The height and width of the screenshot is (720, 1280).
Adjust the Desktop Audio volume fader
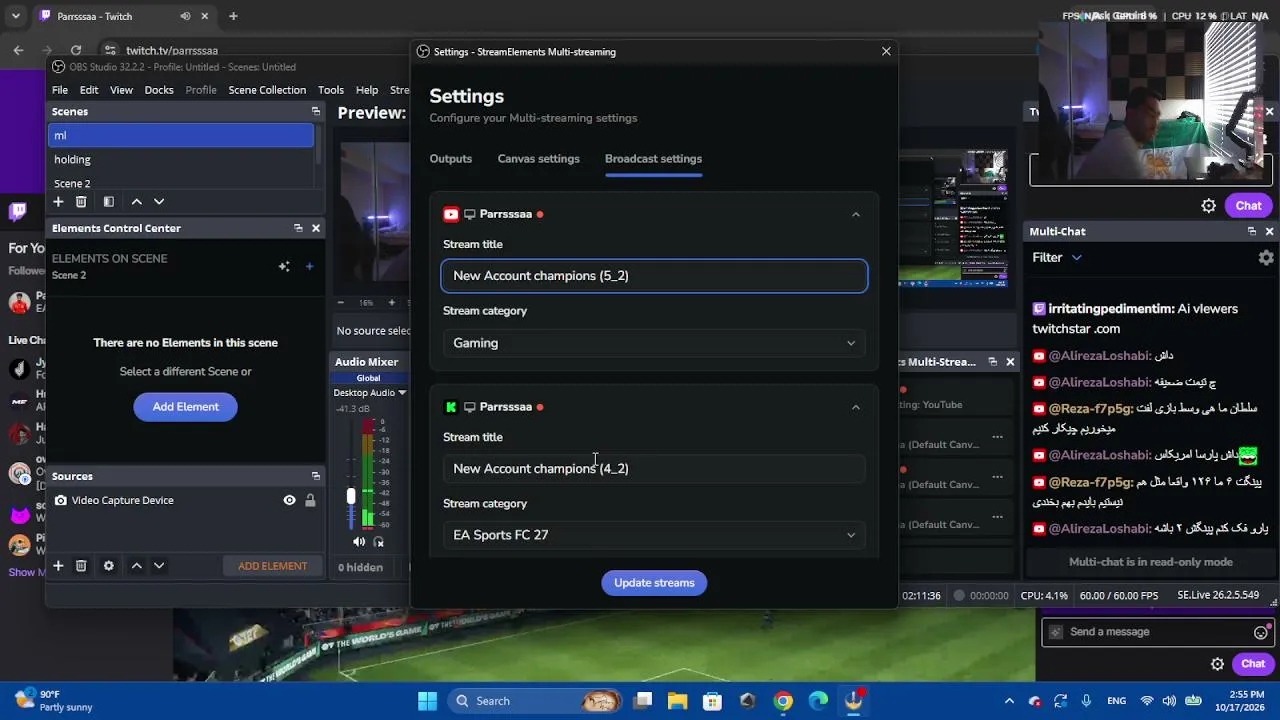click(x=351, y=496)
